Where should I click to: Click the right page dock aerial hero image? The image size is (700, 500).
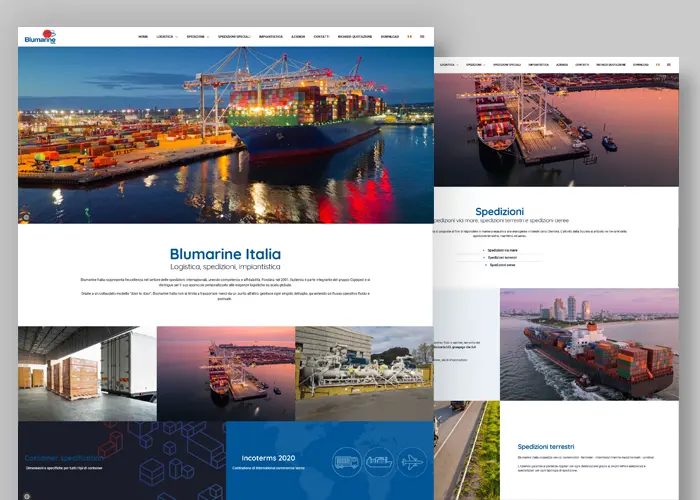point(556,130)
